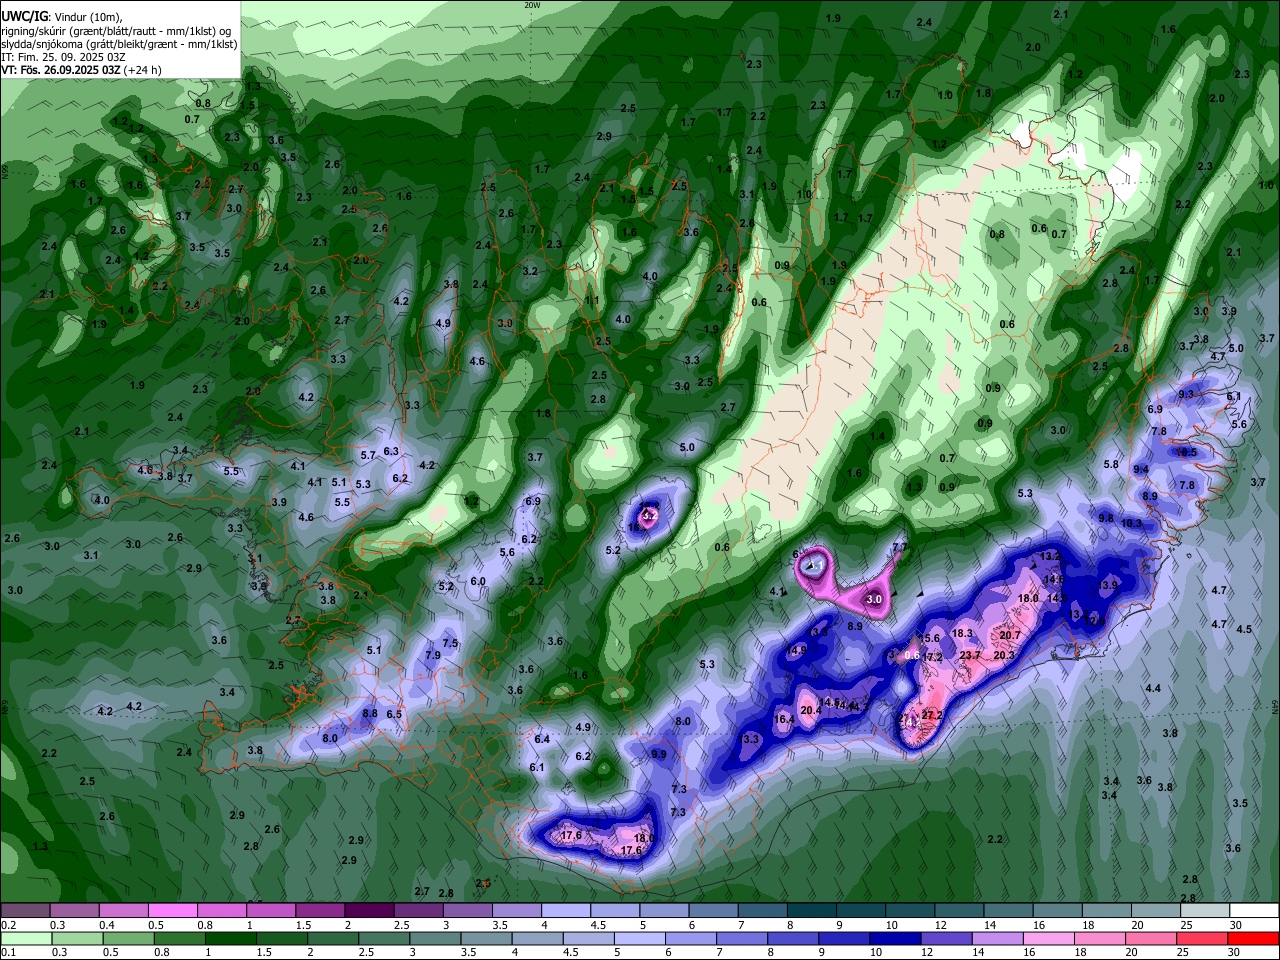1280x960 pixels.
Task: Select bottom legend red swatch right of 30
Action: pyautogui.click(x=1254, y=938)
